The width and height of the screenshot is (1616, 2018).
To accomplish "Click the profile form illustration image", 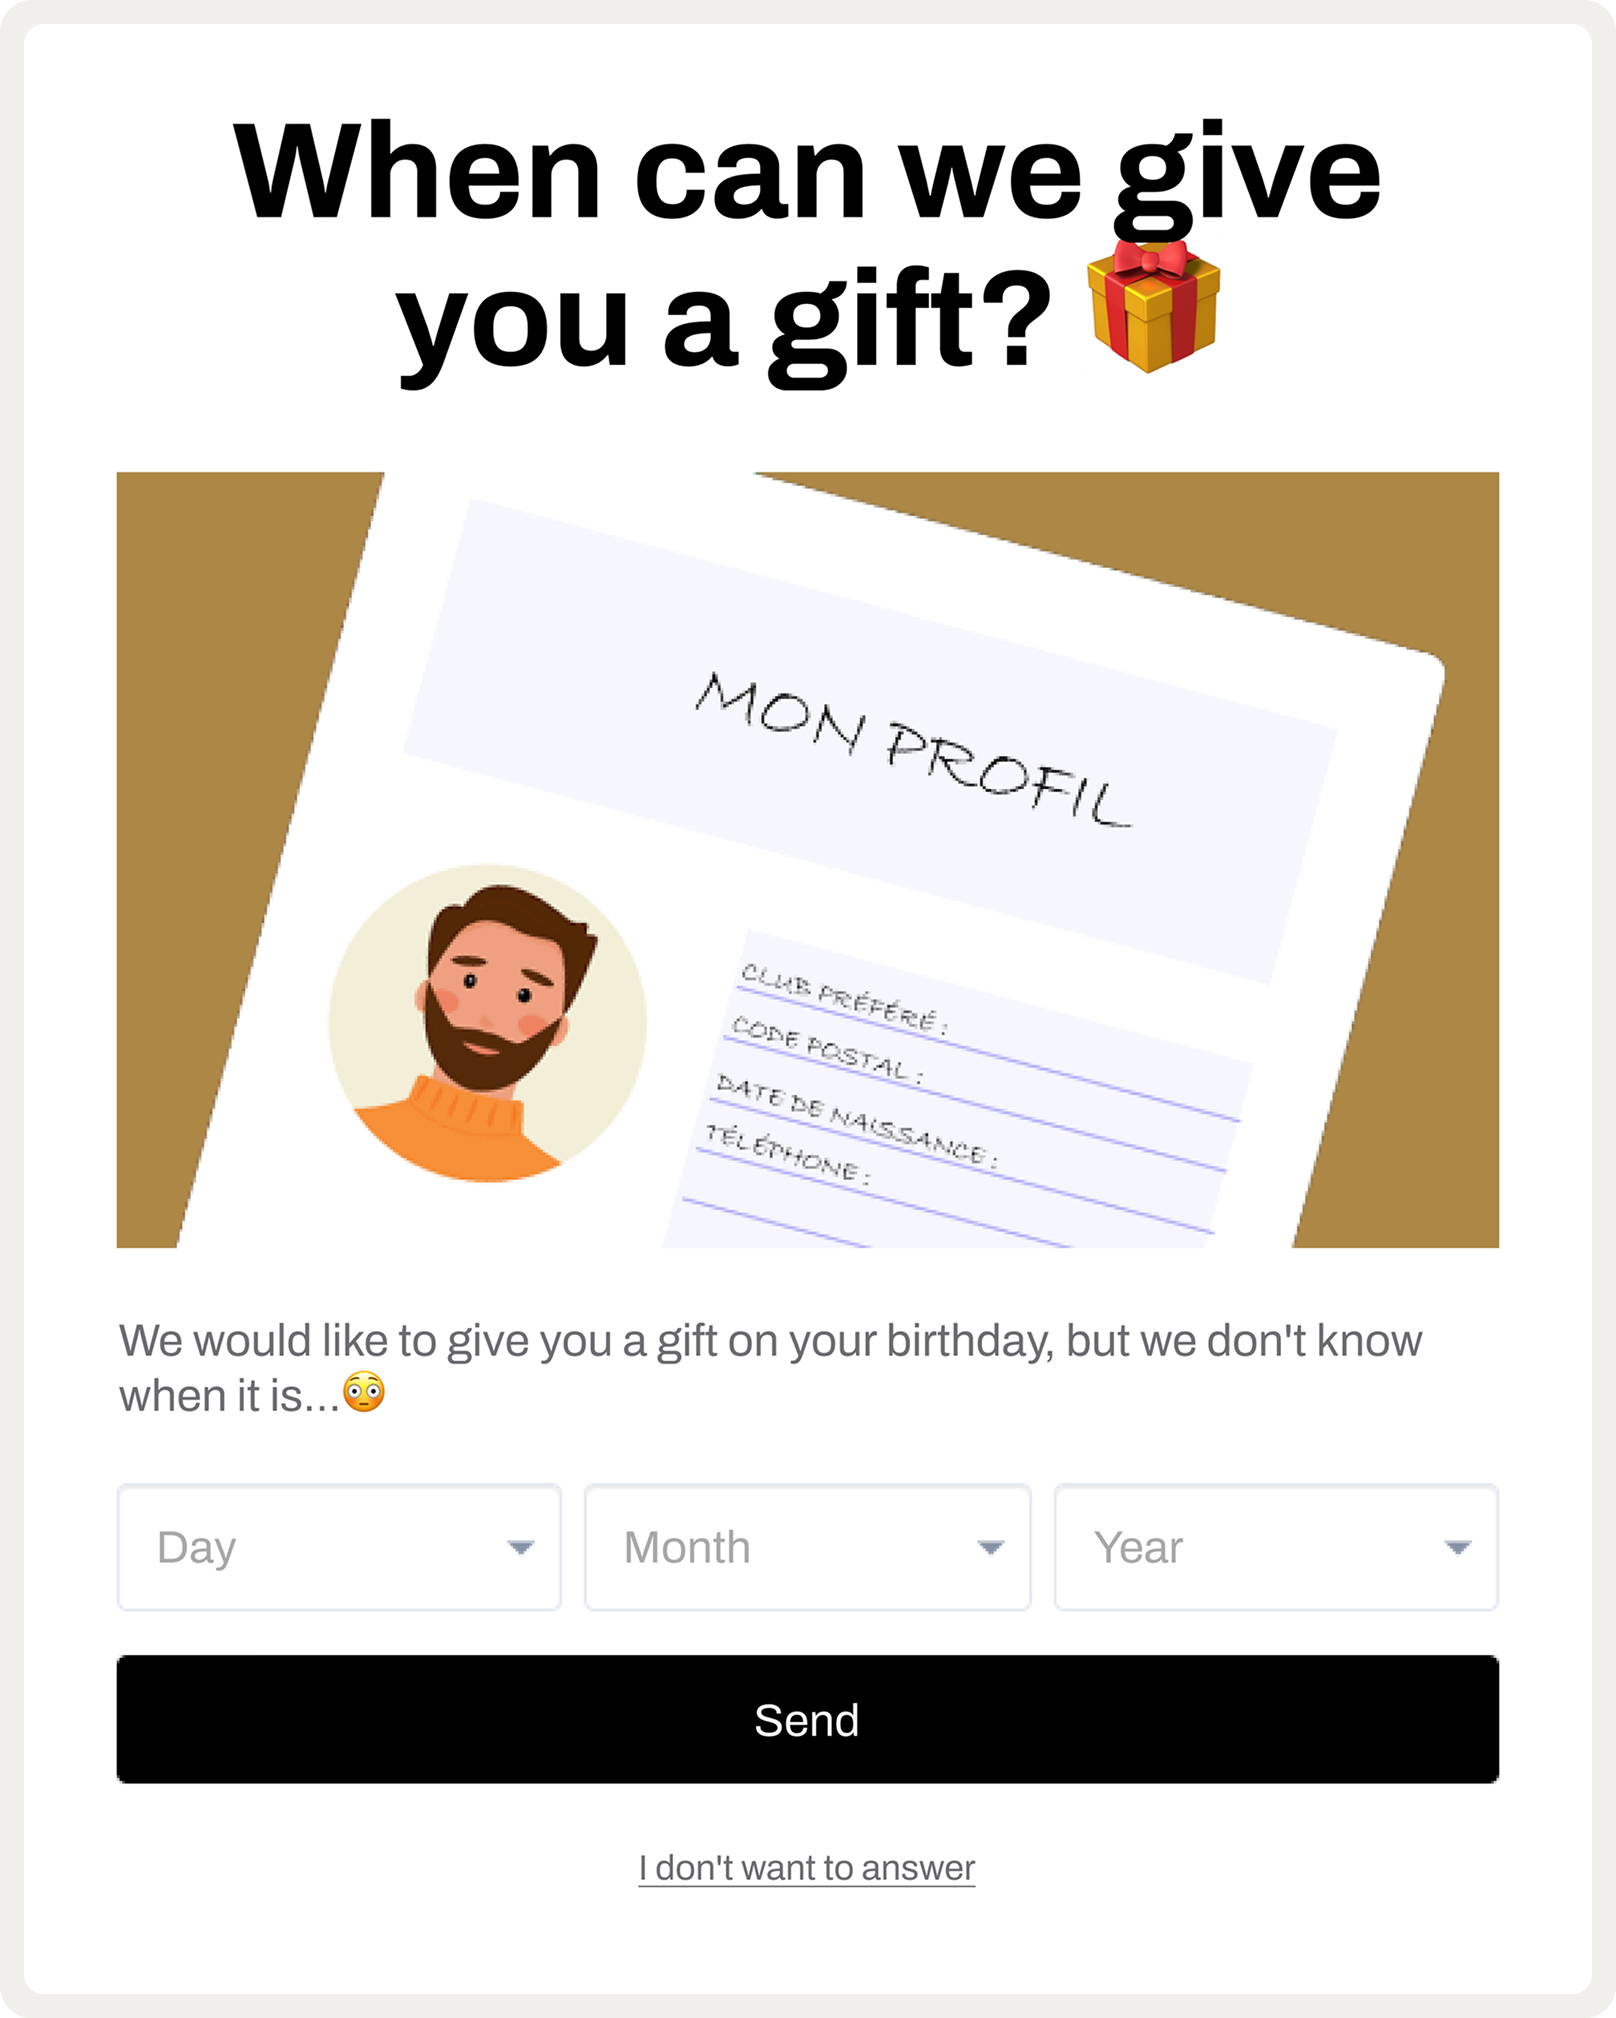I will [x=808, y=860].
